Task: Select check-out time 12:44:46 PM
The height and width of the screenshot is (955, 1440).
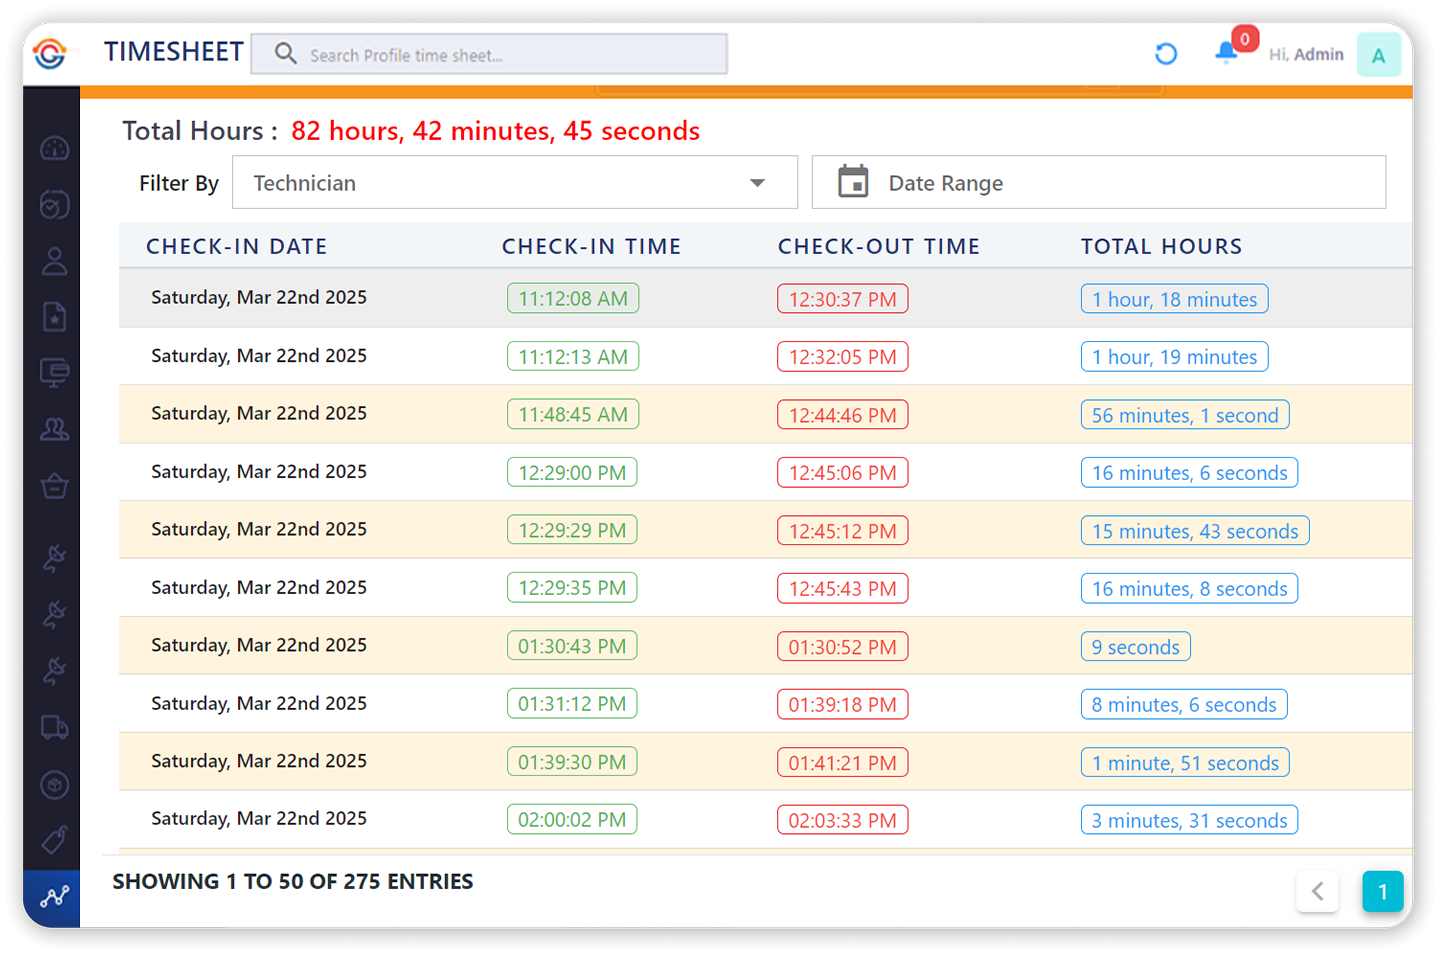Action: click(843, 415)
